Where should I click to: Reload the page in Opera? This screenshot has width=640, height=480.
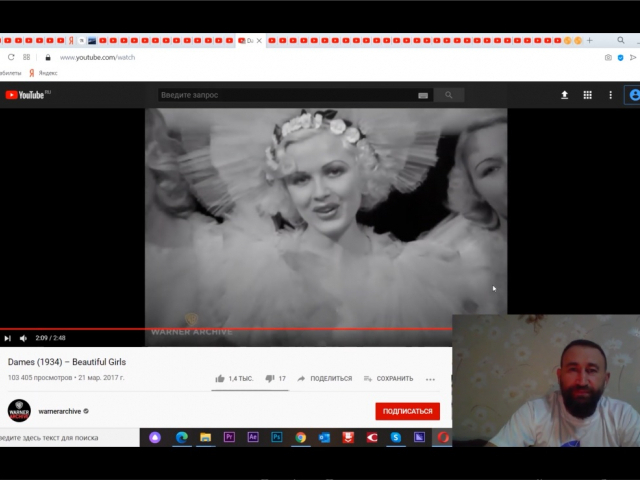tap(11, 57)
